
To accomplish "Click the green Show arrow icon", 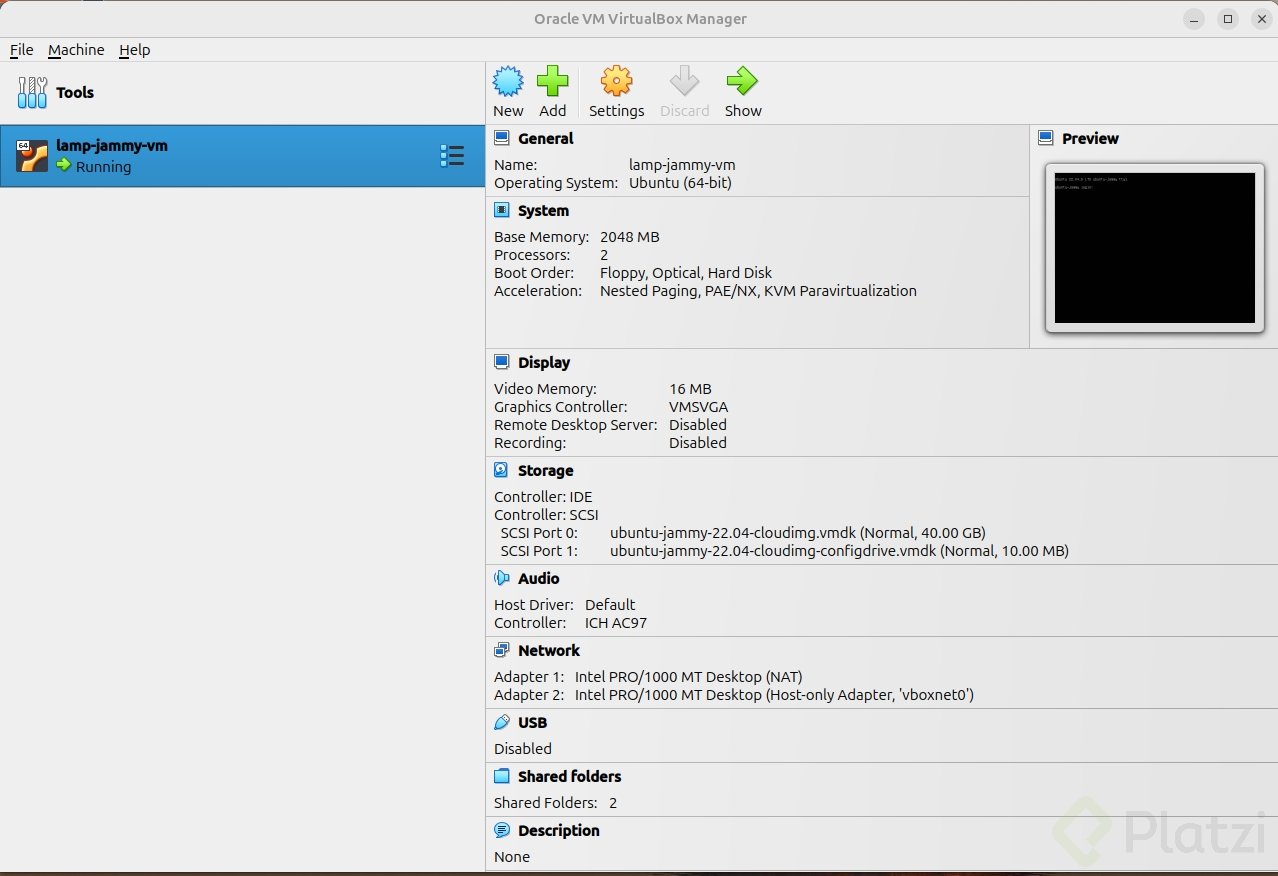I will pos(742,81).
